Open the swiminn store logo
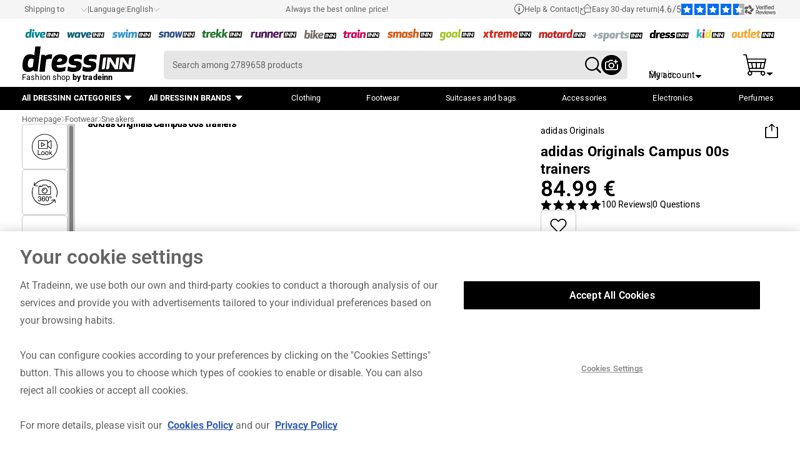This screenshot has width=800, height=450. 131,34
